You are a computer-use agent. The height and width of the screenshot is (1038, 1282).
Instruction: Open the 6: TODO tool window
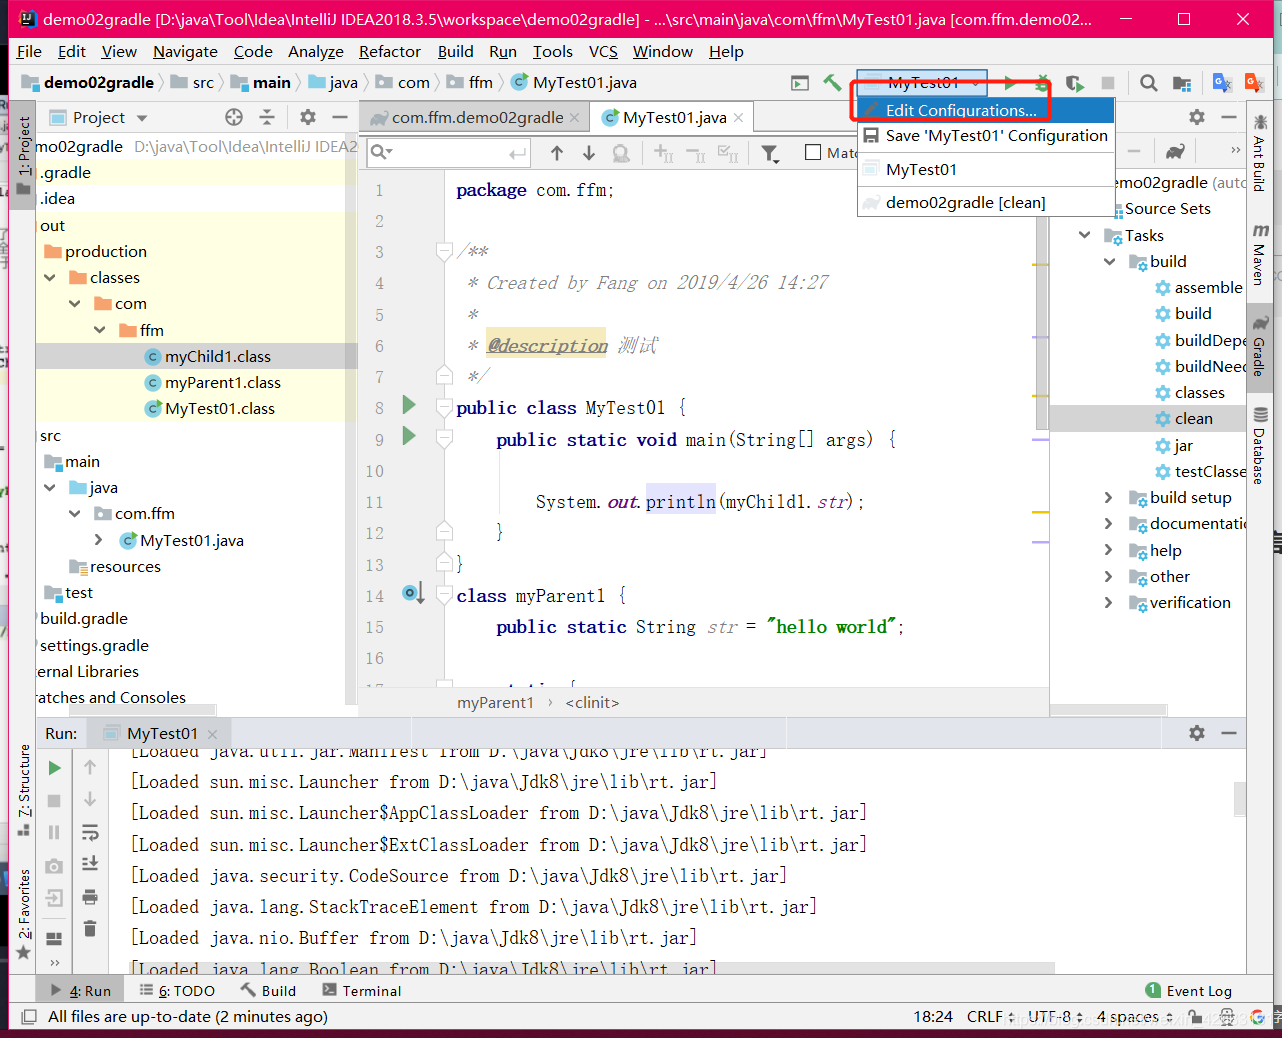pyautogui.click(x=177, y=990)
